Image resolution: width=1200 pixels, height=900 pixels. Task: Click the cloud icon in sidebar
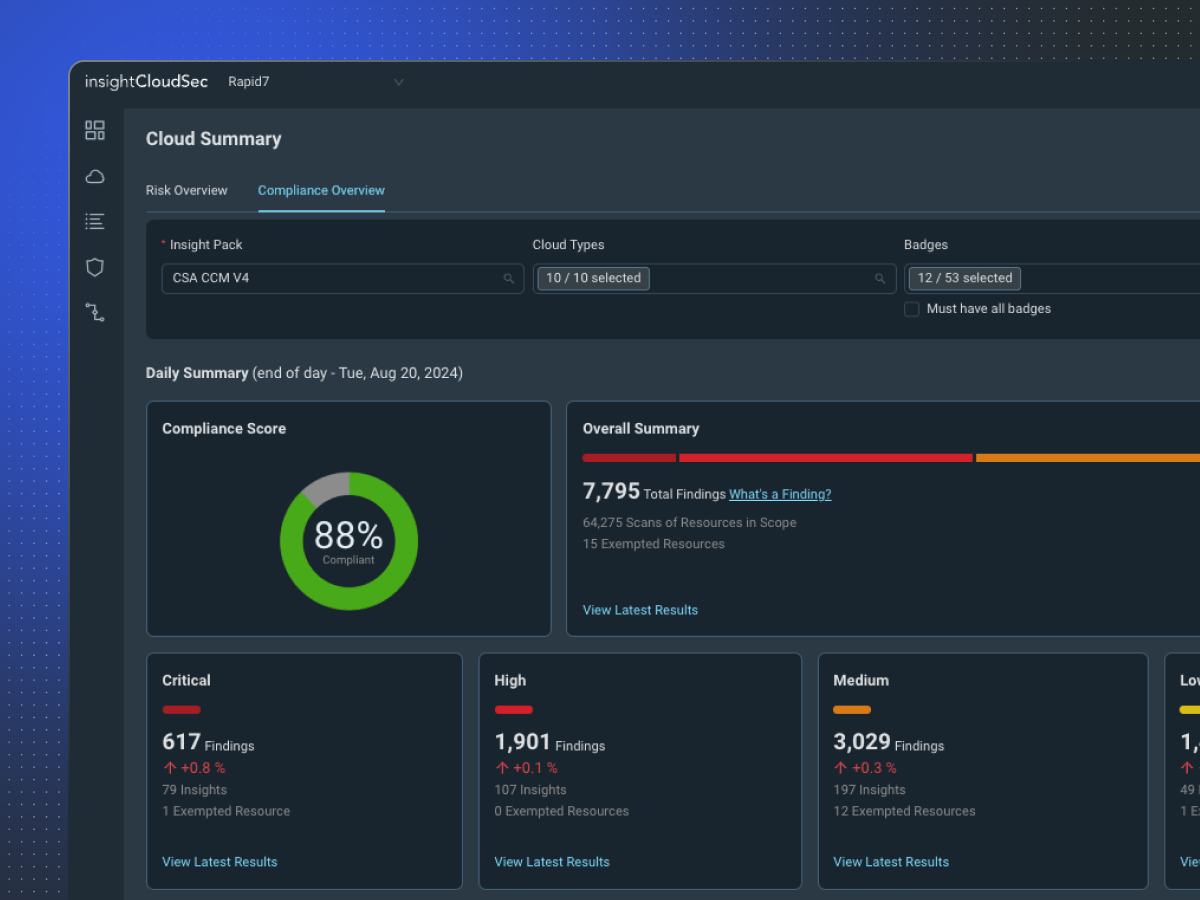(x=95, y=177)
